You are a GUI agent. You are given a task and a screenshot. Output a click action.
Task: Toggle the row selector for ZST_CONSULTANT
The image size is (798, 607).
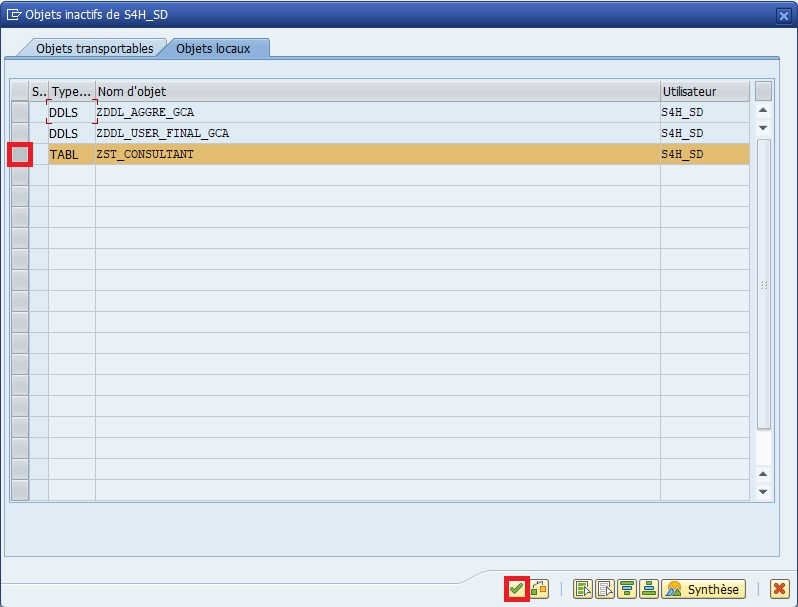pyautogui.click(x=20, y=154)
